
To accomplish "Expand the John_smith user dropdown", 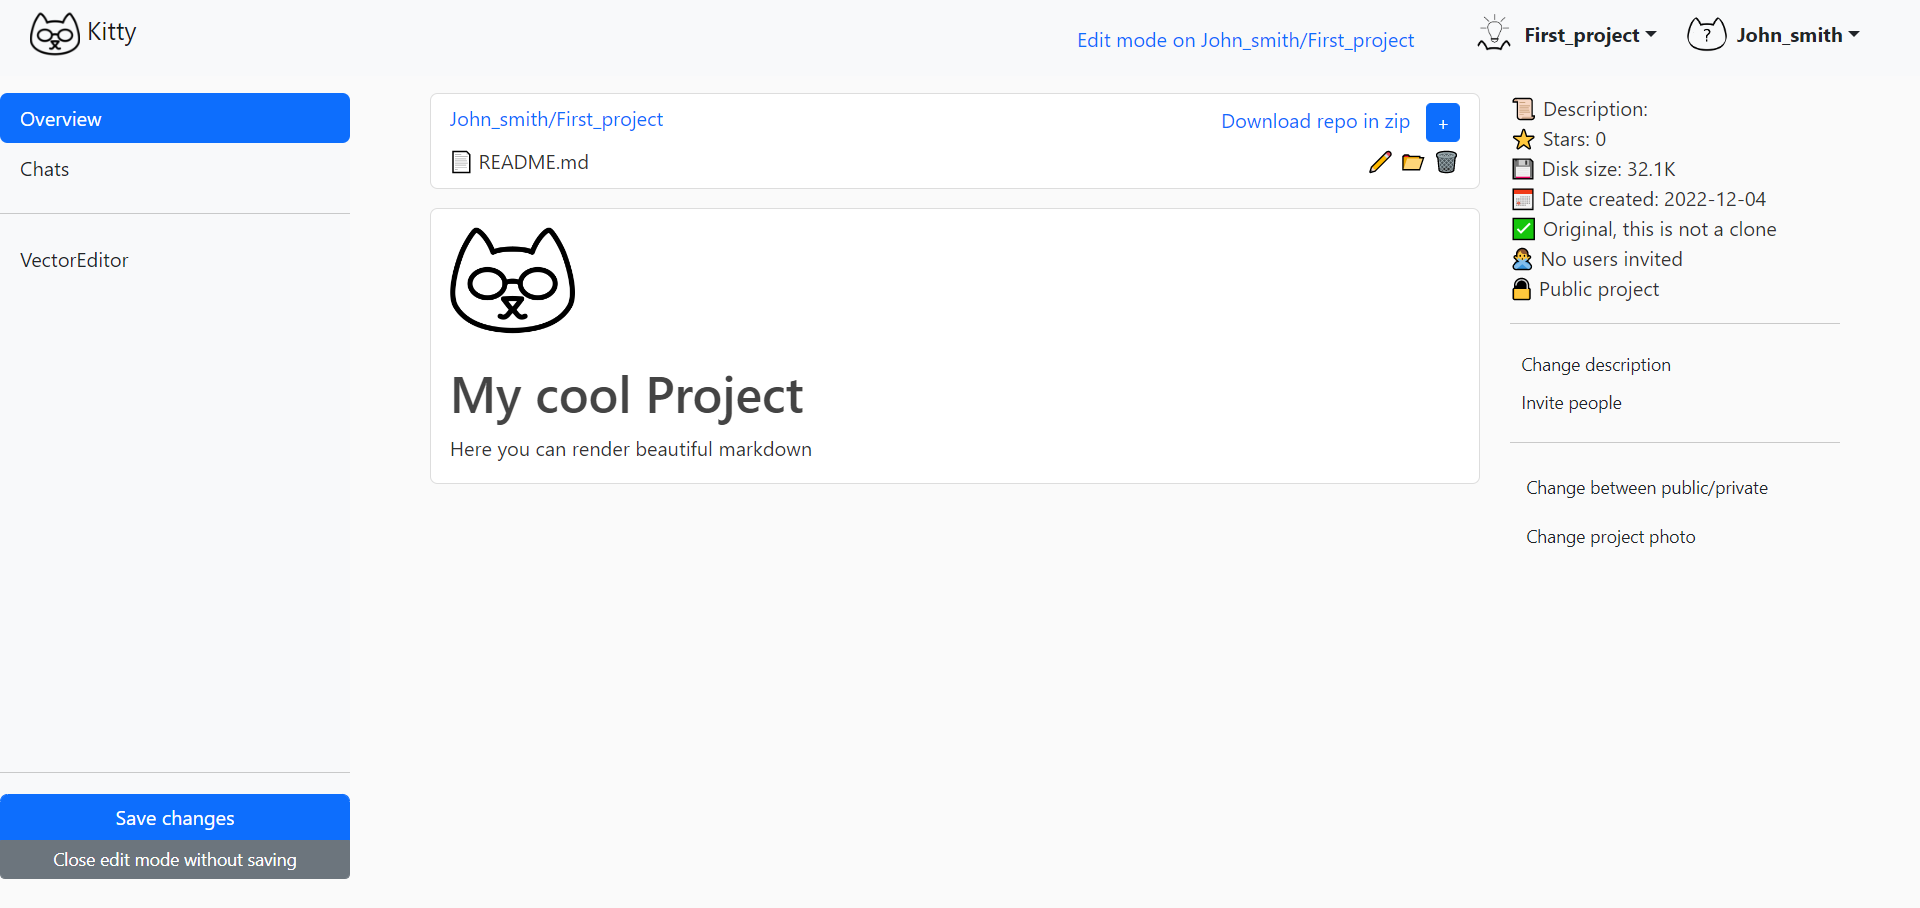I will [x=1798, y=35].
